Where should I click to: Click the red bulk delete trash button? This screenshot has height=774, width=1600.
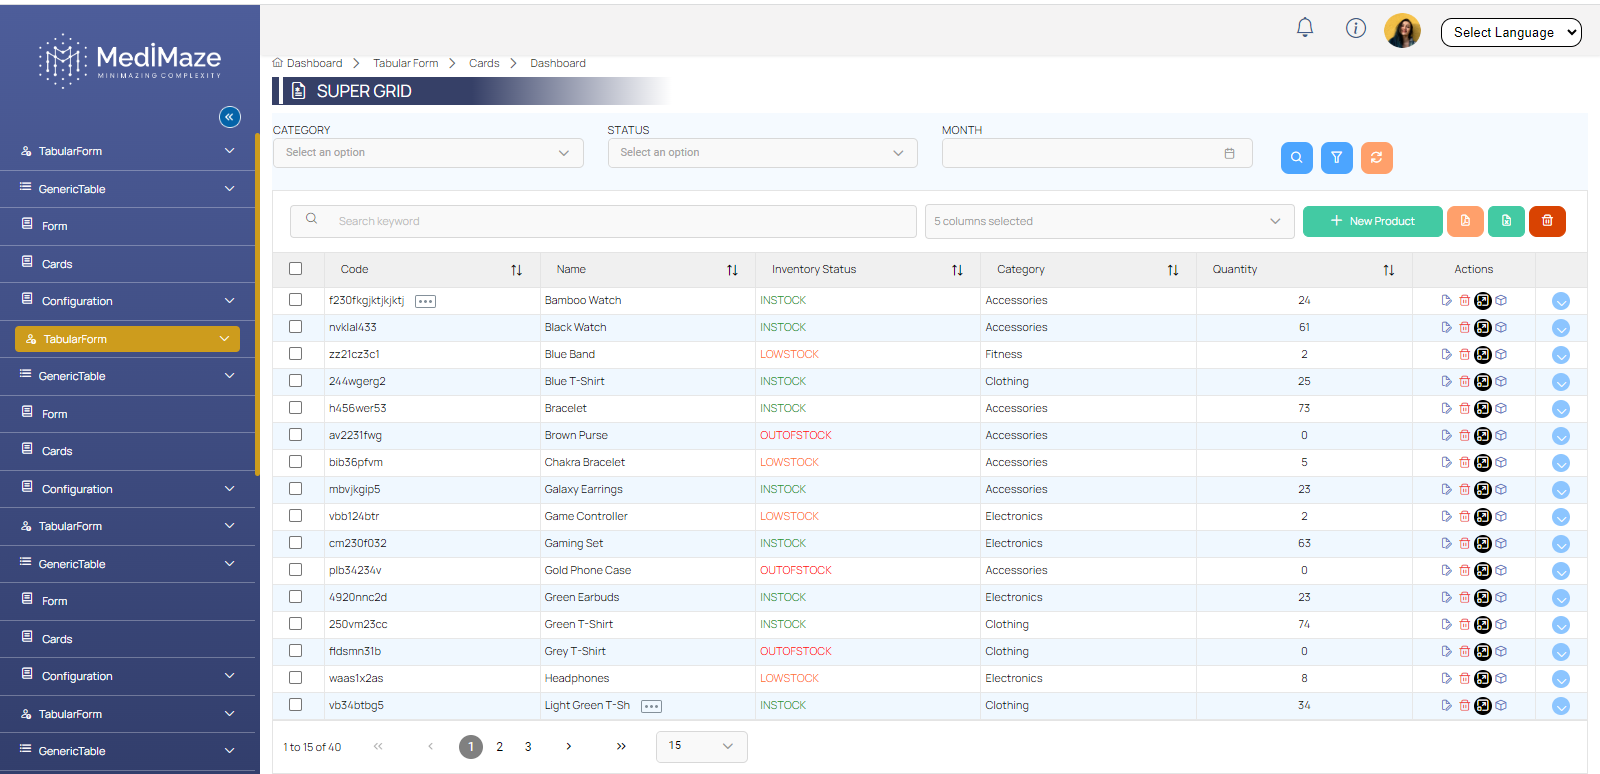(1547, 221)
